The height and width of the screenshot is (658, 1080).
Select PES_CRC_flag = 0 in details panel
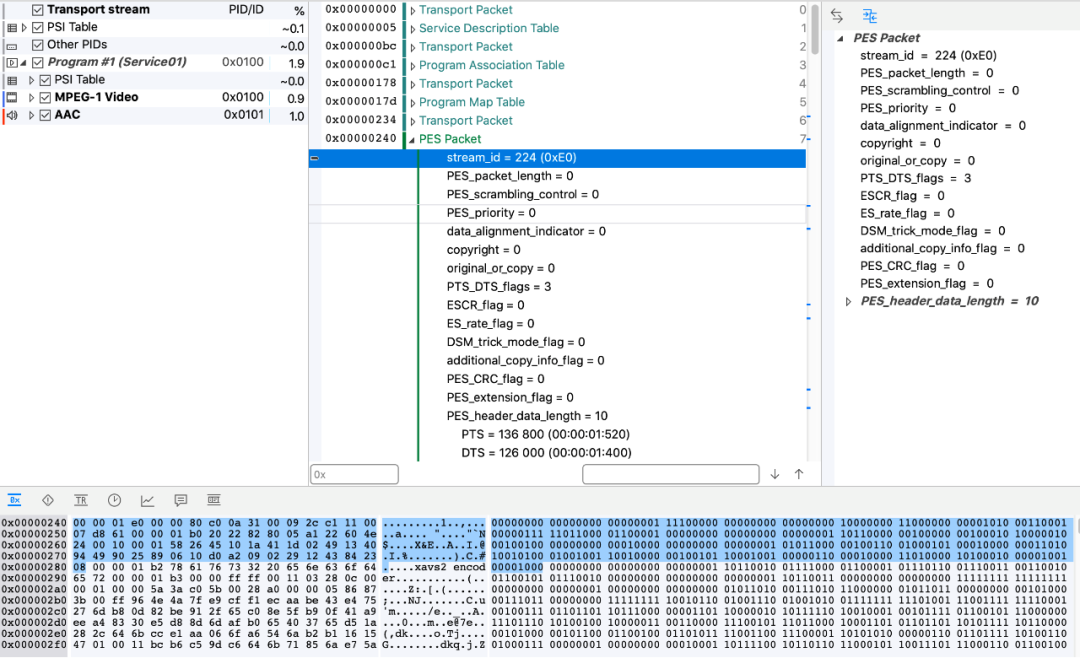click(x=912, y=266)
